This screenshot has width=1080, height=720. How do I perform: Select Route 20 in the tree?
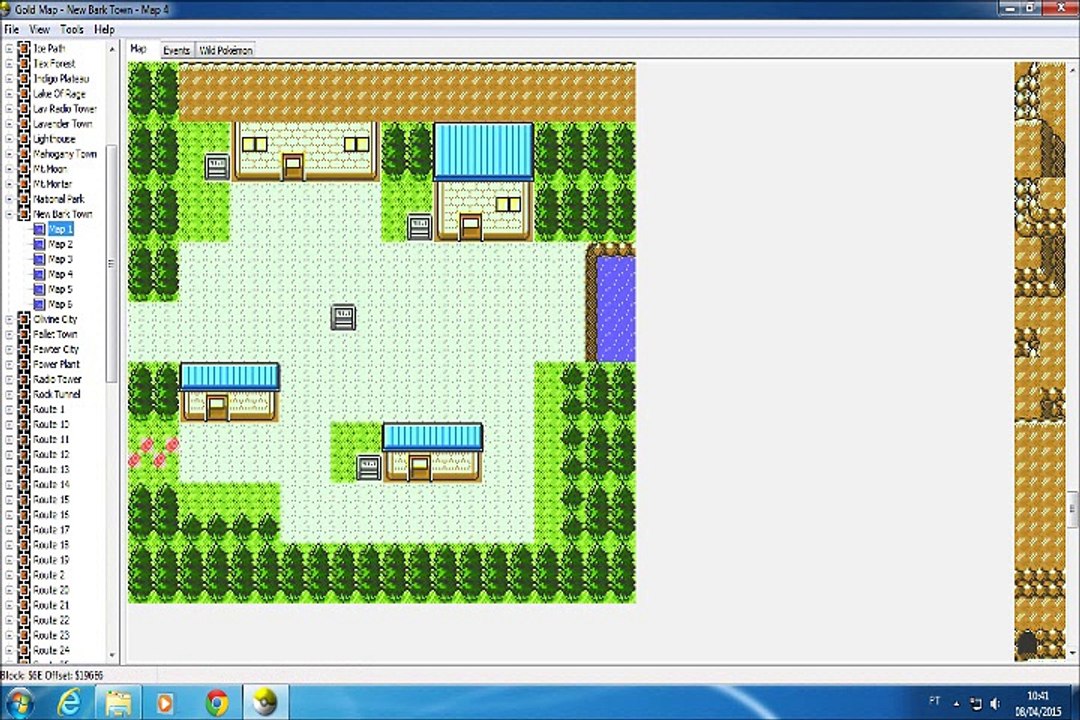[51, 590]
